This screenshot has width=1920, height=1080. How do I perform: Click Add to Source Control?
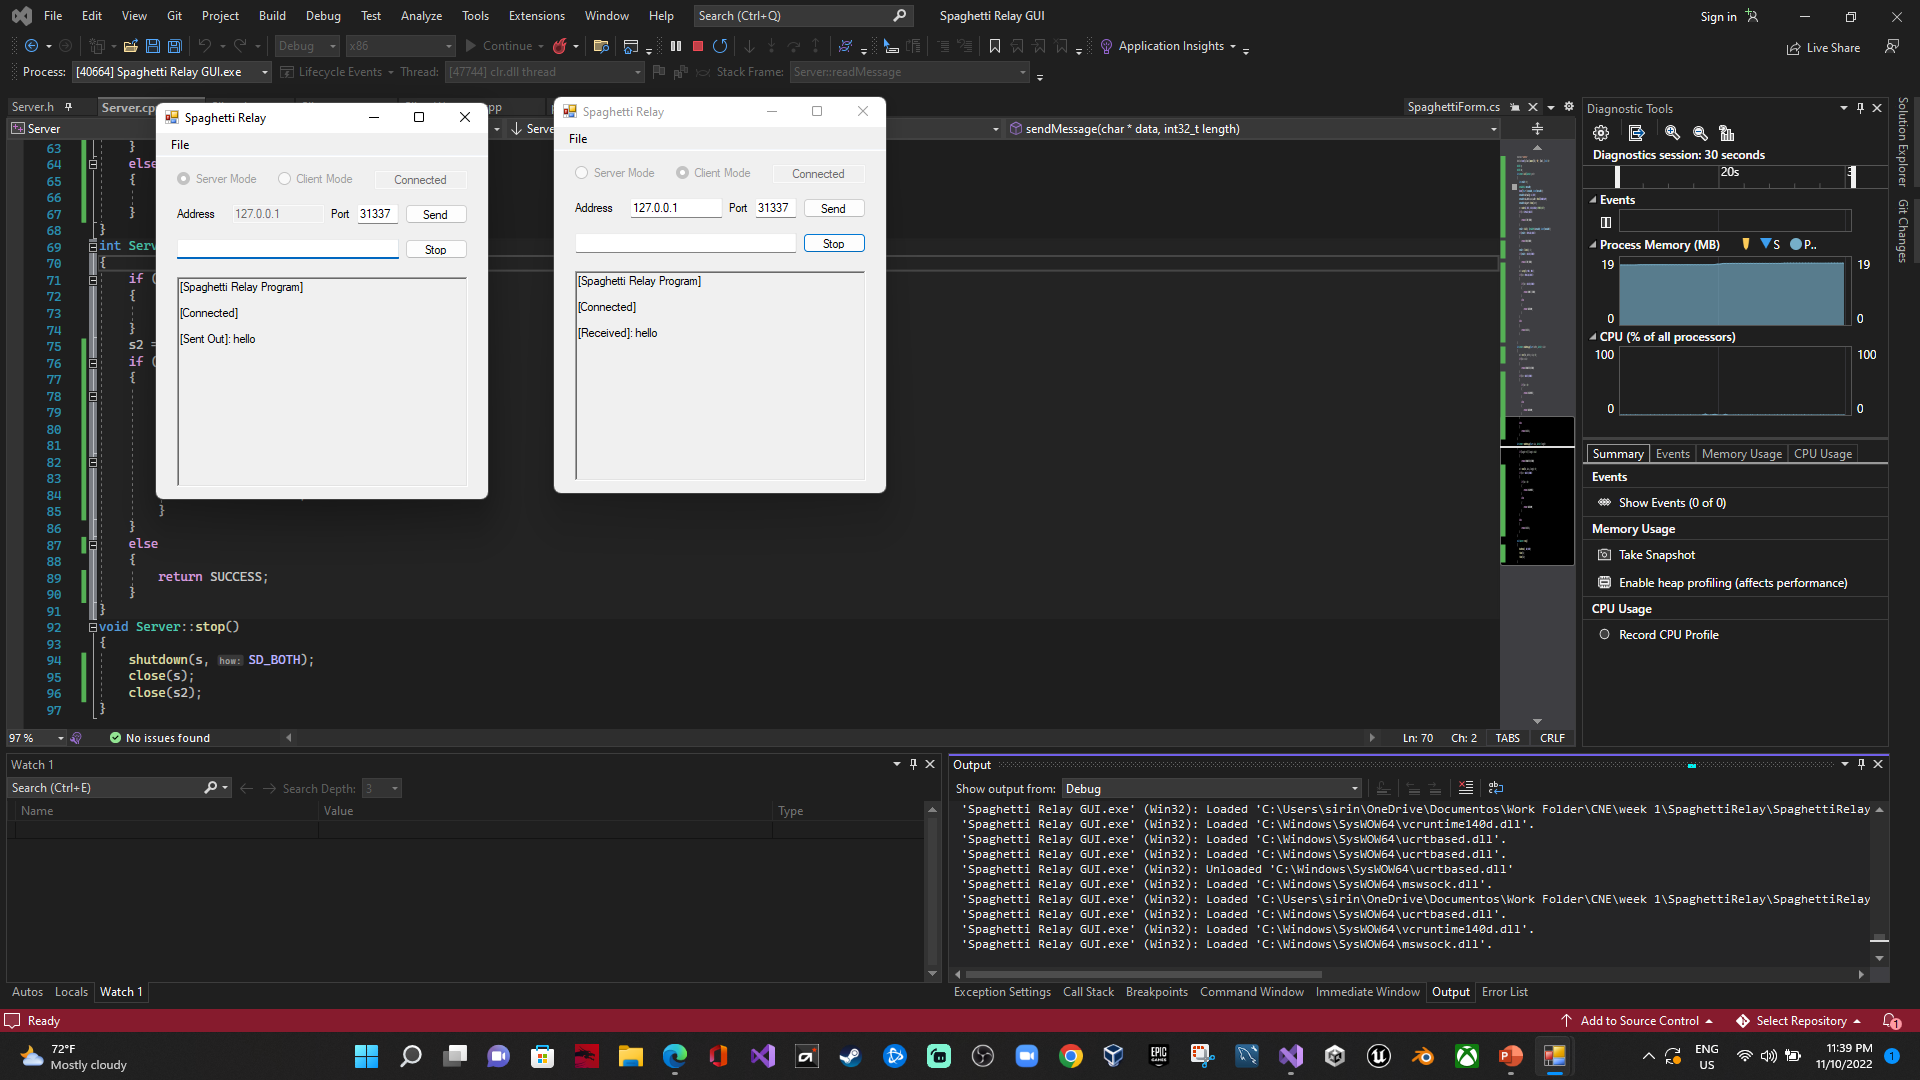coord(1637,1021)
